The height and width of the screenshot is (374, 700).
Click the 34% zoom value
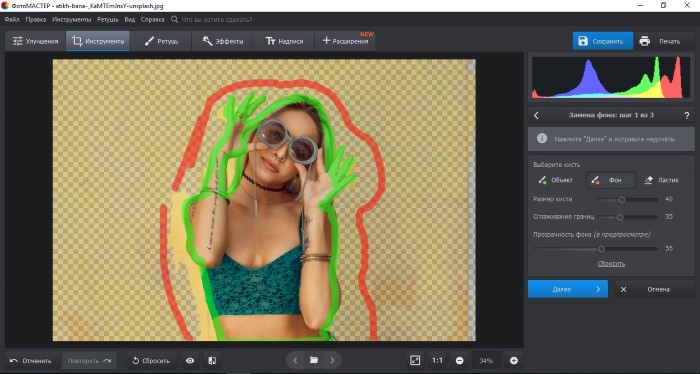487,361
